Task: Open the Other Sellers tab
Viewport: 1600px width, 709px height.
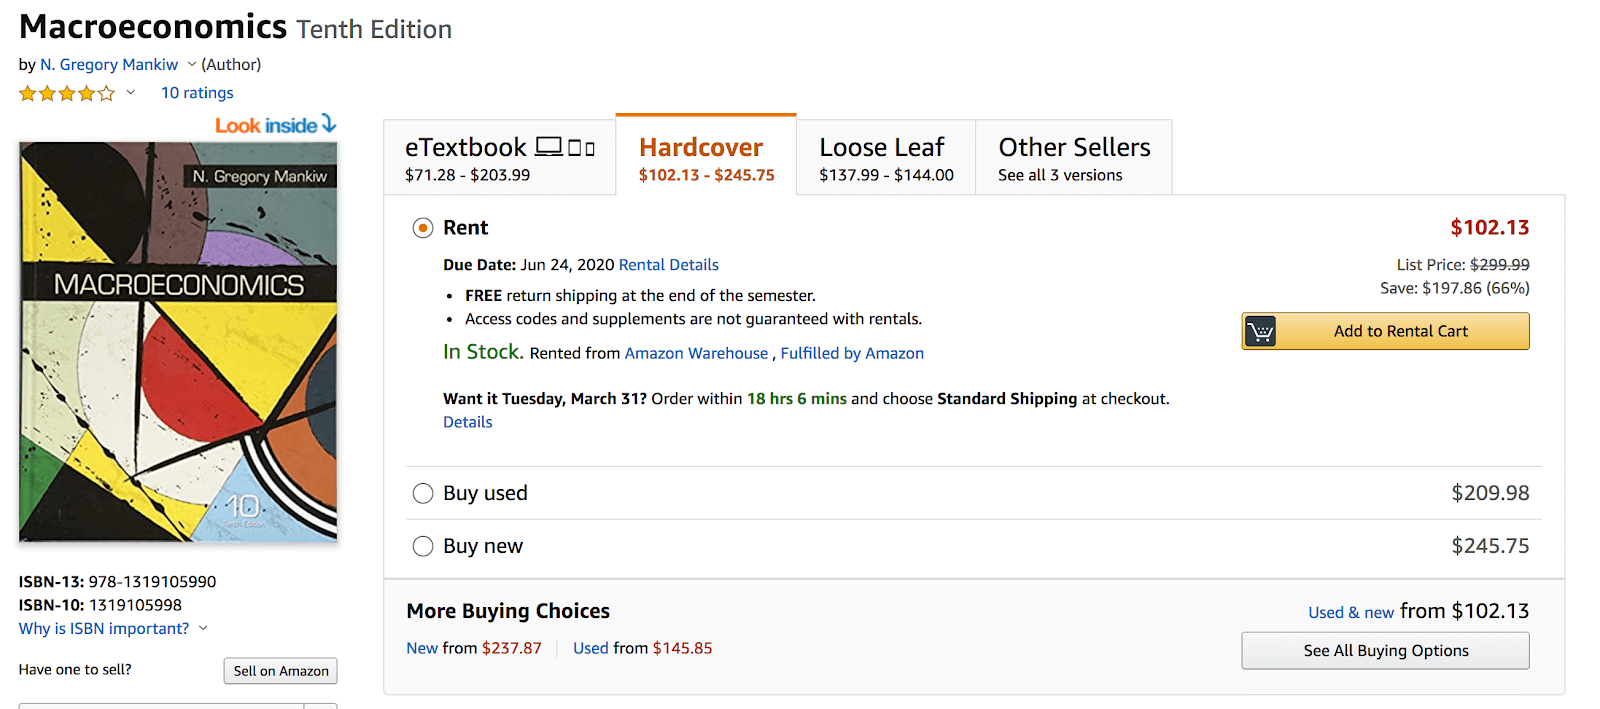Action: click(1074, 158)
